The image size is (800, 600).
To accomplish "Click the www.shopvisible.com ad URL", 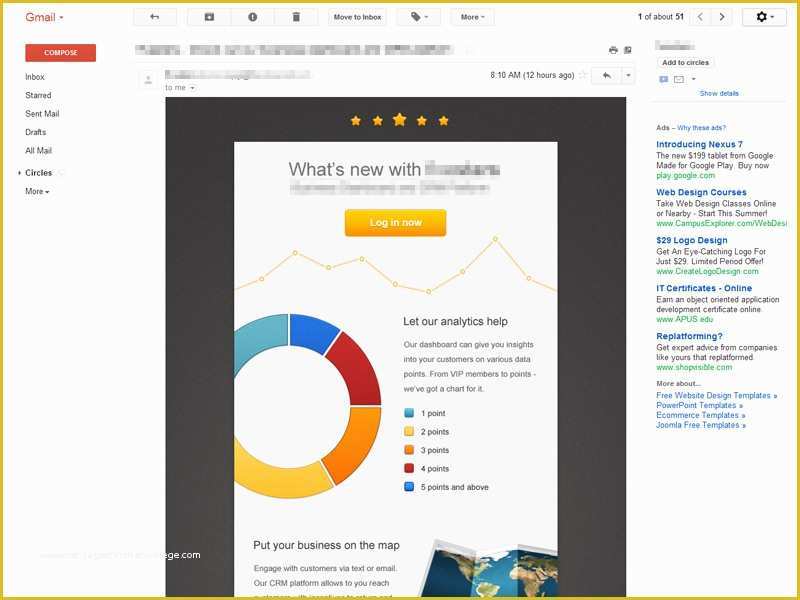I will [x=694, y=367].
